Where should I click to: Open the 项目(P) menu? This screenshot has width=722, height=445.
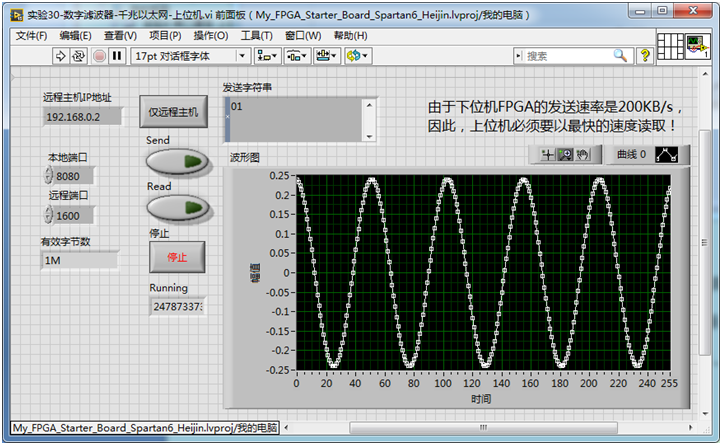165,36
